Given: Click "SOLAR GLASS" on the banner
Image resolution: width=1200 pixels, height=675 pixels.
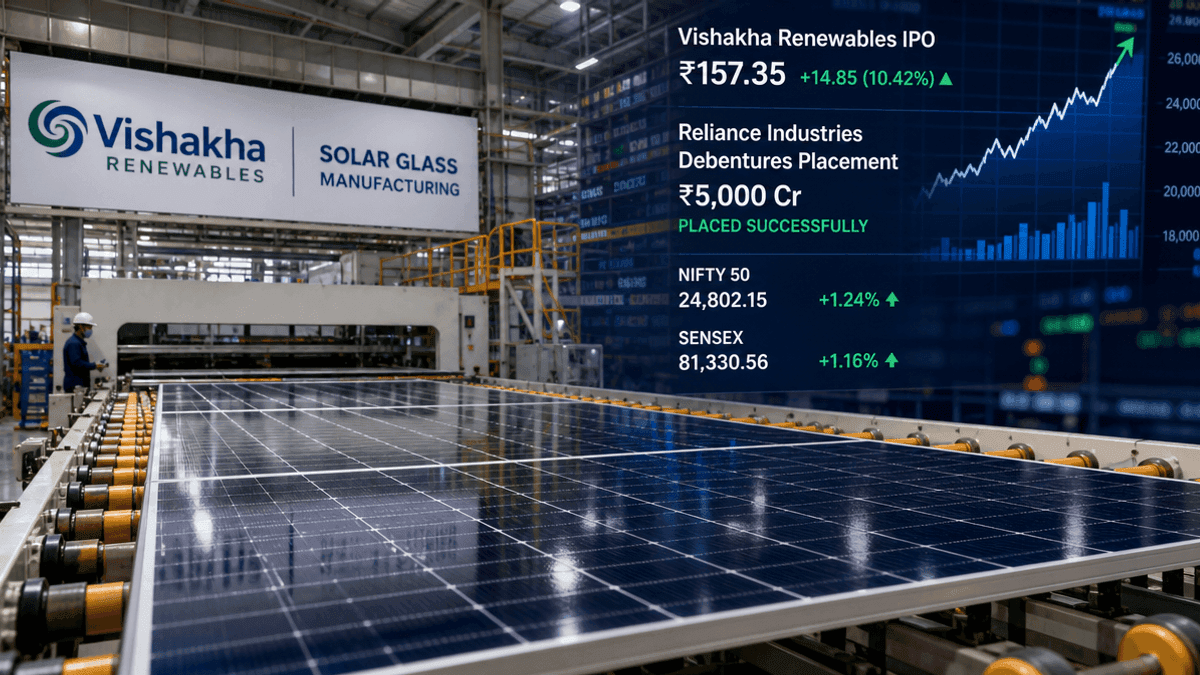Looking at the screenshot, I should (x=388, y=158).
